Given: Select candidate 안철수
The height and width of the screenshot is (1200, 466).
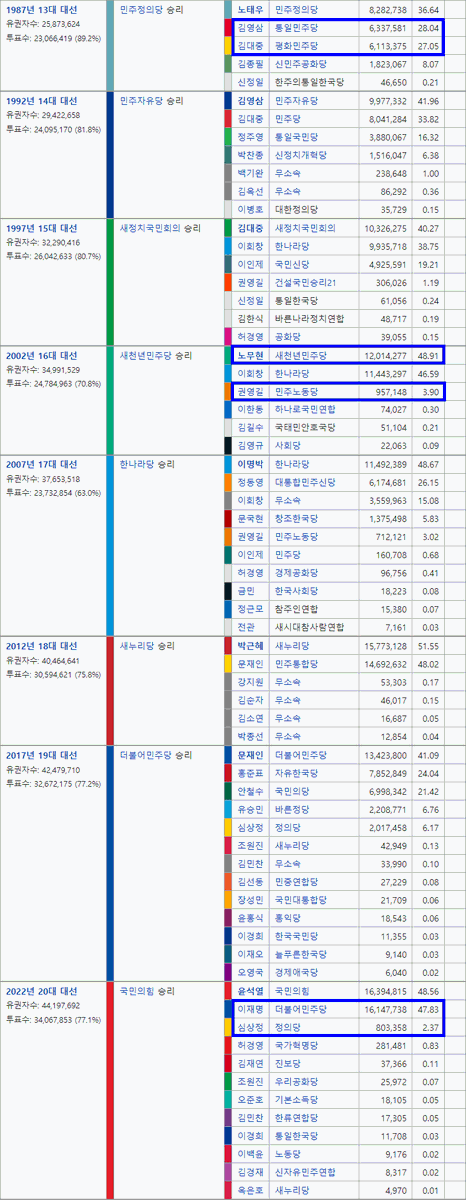Looking at the screenshot, I should [x=252, y=791].
